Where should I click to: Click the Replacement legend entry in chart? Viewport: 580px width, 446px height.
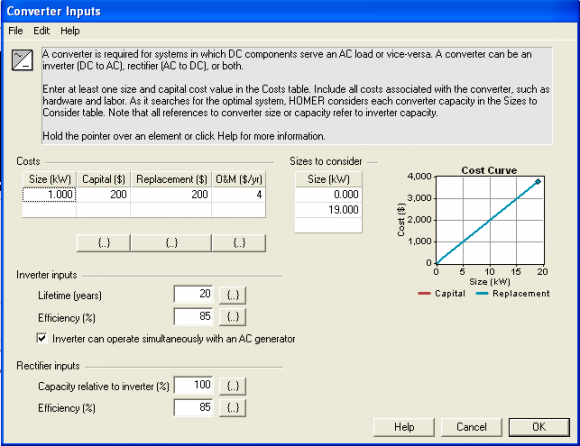[x=513, y=294]
